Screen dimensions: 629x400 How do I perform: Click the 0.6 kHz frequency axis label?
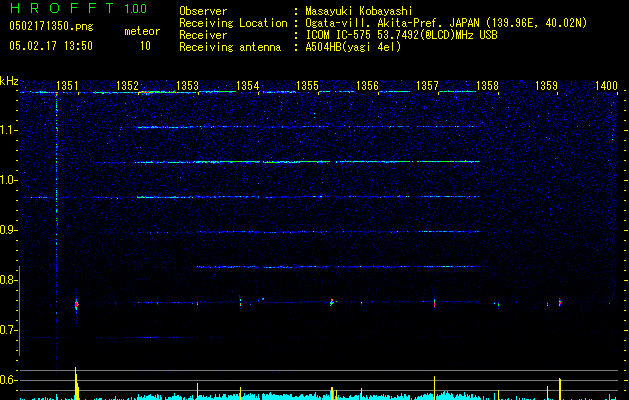click(x=8, y=380)
